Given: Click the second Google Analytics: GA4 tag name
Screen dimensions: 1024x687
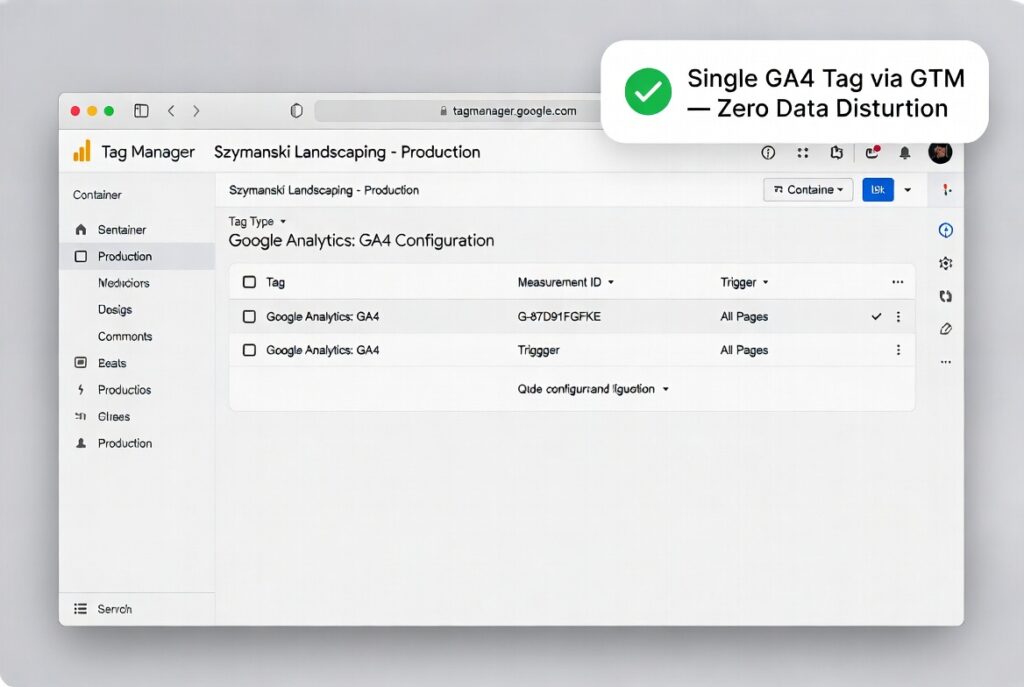Looking at the screenshot, I should [x=323, y=350].
